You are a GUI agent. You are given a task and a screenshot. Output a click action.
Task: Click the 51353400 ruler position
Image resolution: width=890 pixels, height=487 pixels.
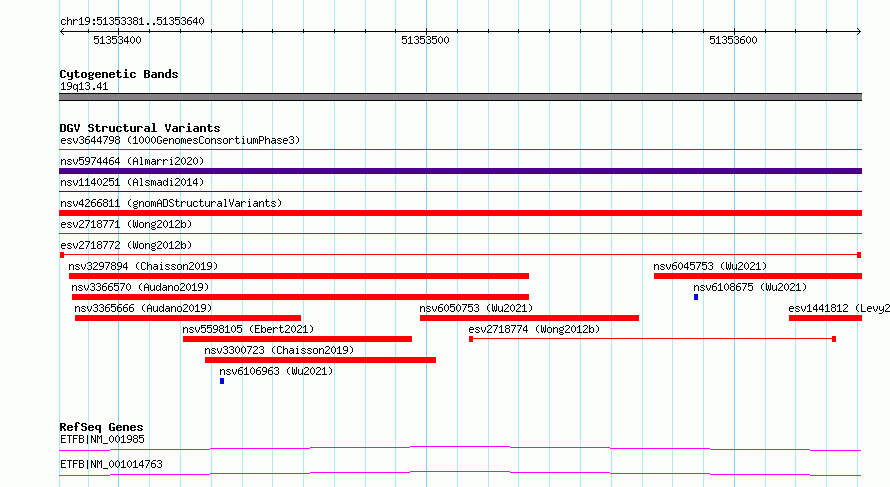pos(117,40)
